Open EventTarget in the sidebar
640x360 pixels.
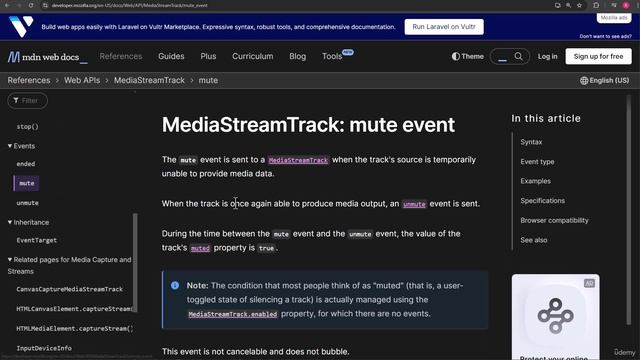pos(36,240)
